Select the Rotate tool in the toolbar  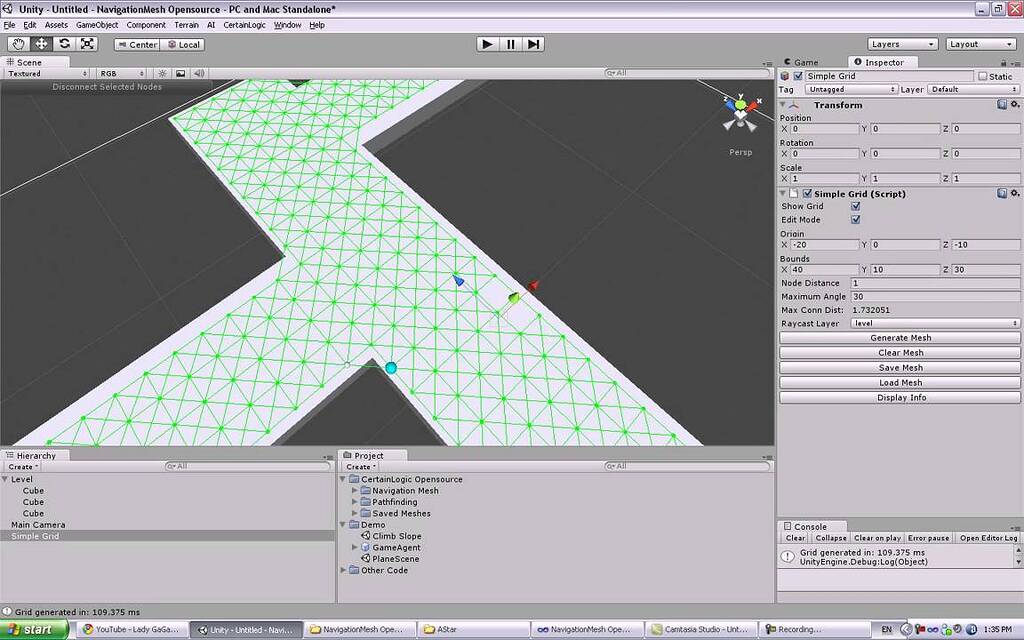(63, 43)
